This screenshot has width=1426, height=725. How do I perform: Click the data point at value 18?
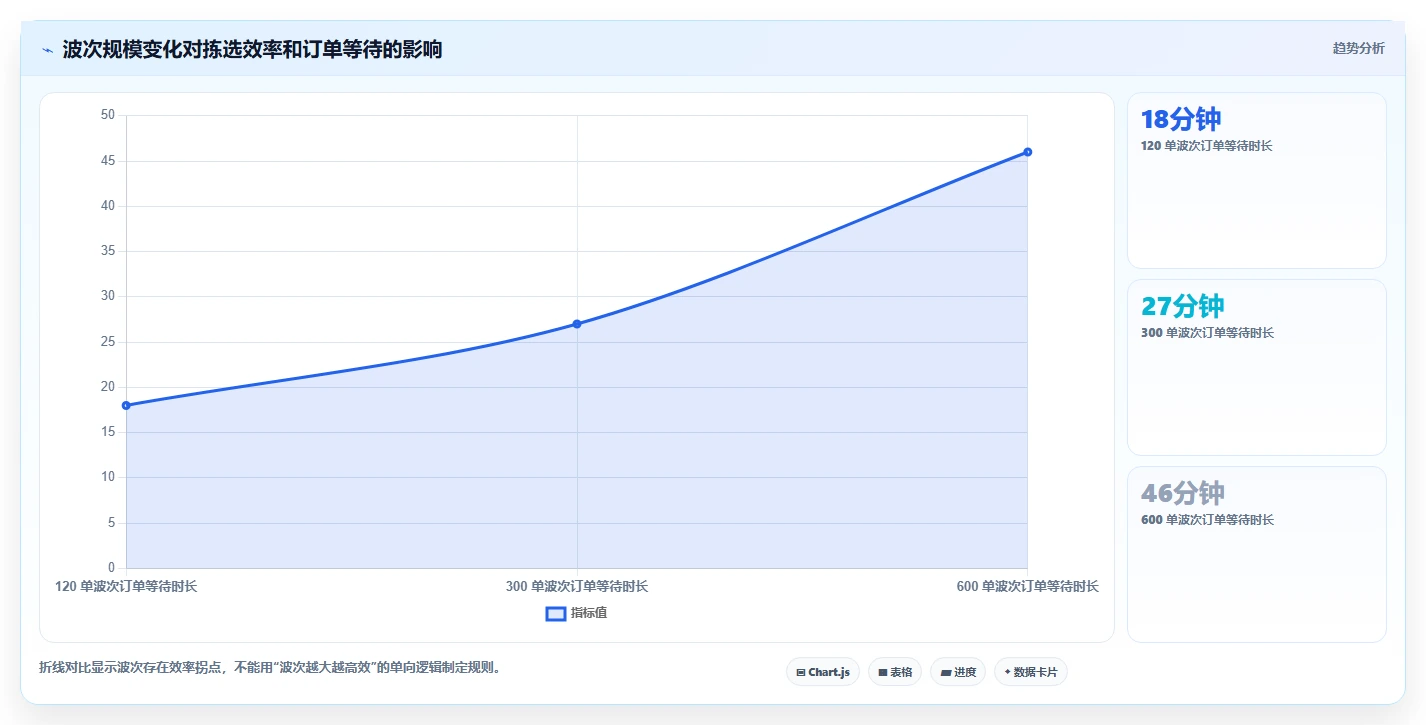click(126, 405)
